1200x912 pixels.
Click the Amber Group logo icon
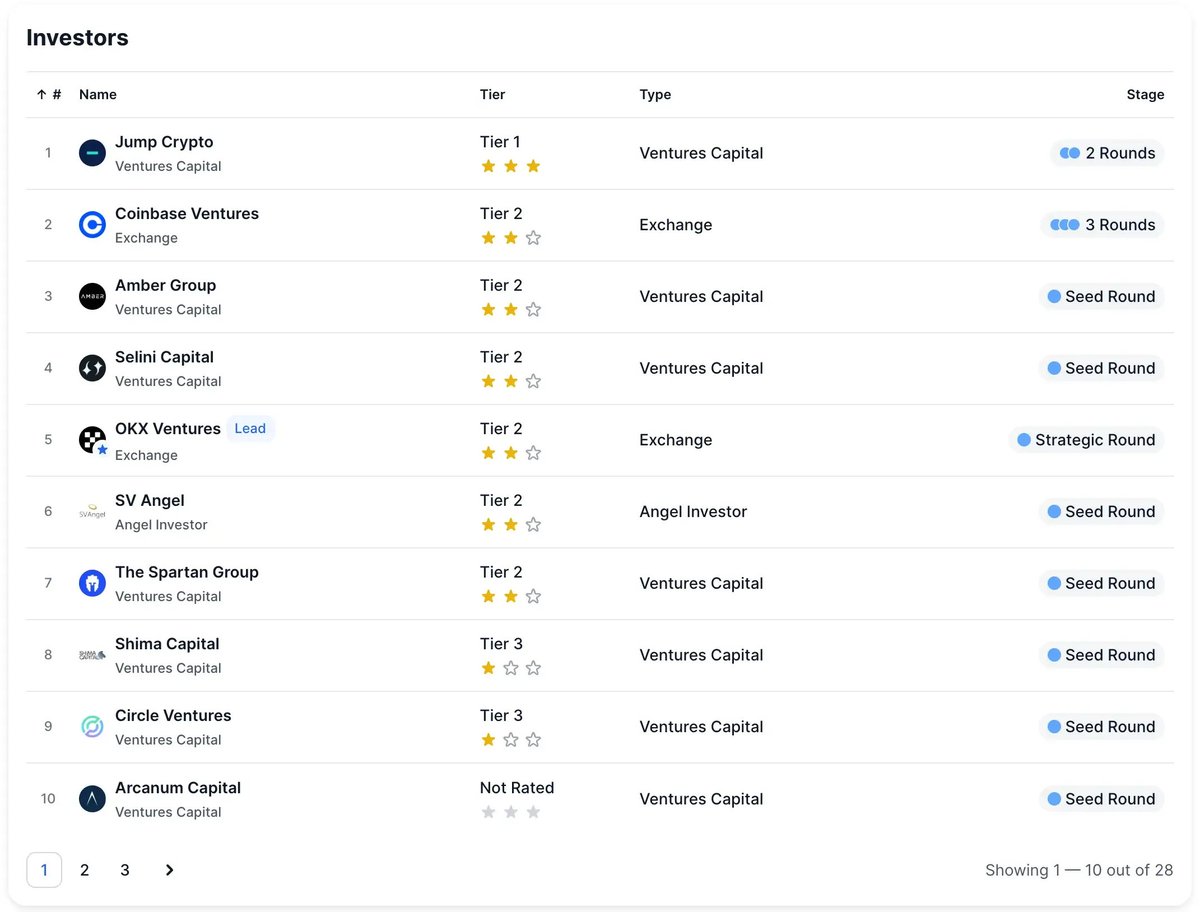[92, 297]
